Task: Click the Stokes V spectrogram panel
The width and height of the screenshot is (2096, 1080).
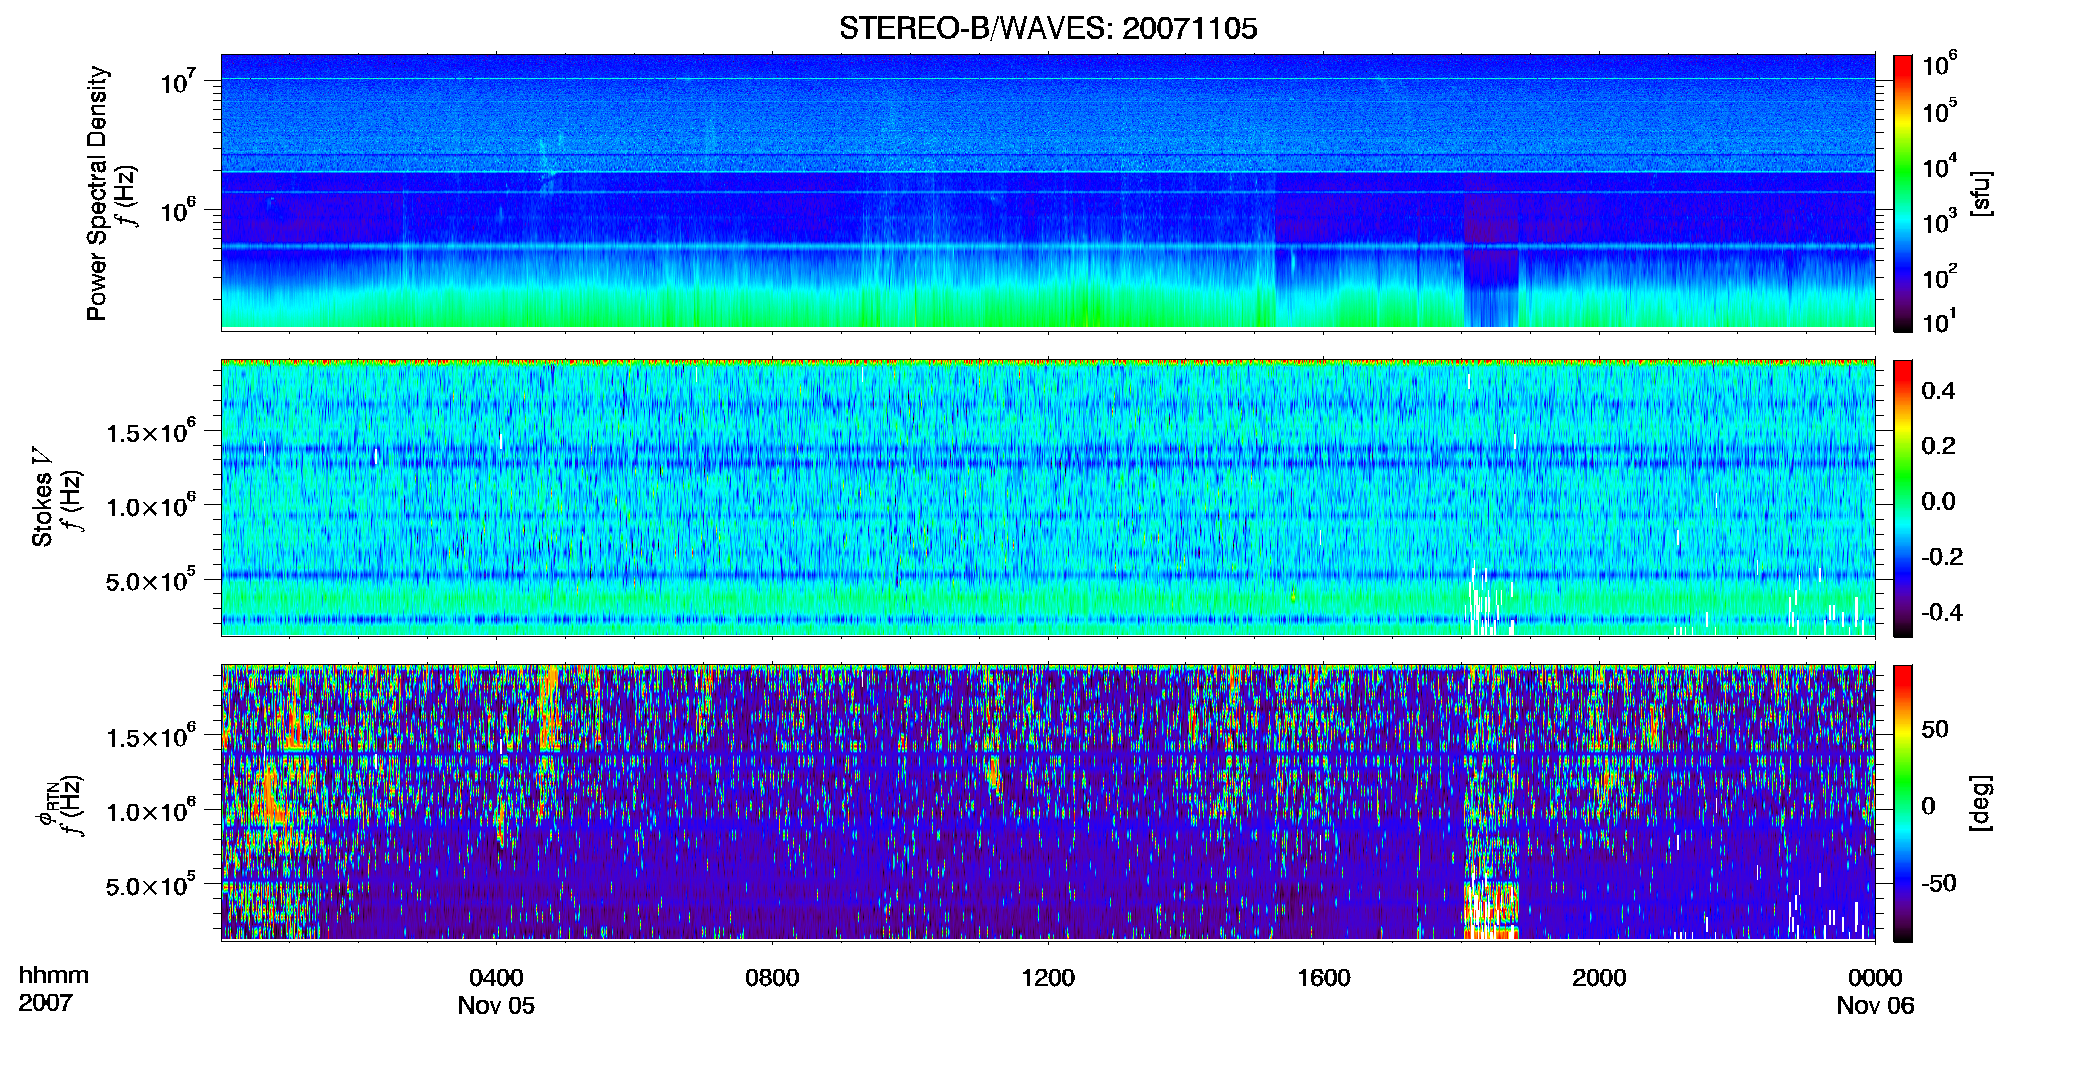Action: pos(1048,497)
